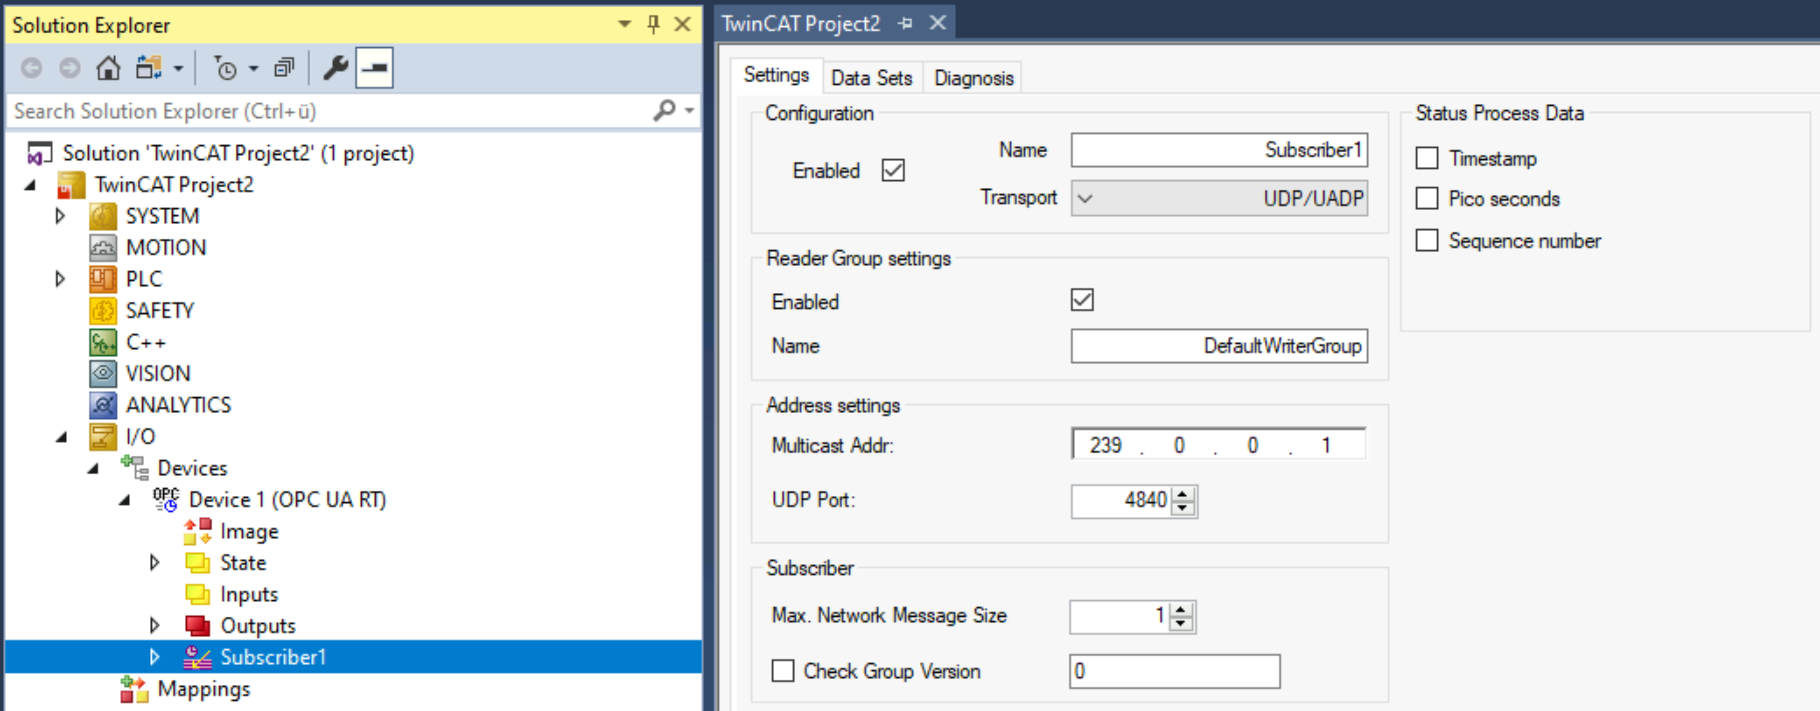This screenshot has height=711, width=1820.
Task: Click the Image node icon
Action: point(198,531)
